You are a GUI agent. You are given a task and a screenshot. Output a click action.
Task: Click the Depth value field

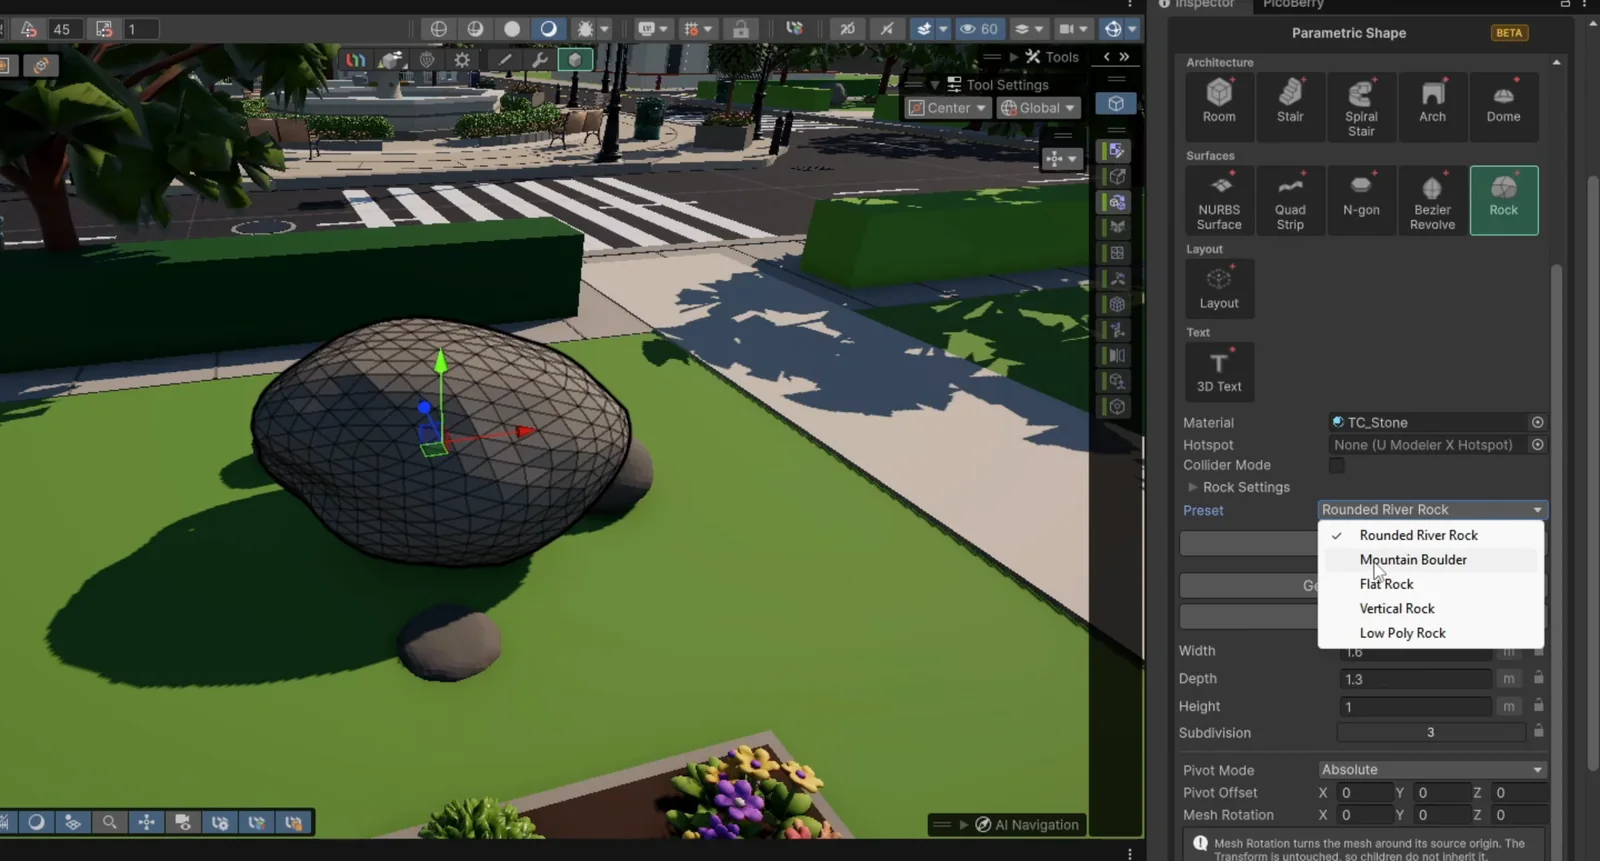click(1415, 679)
